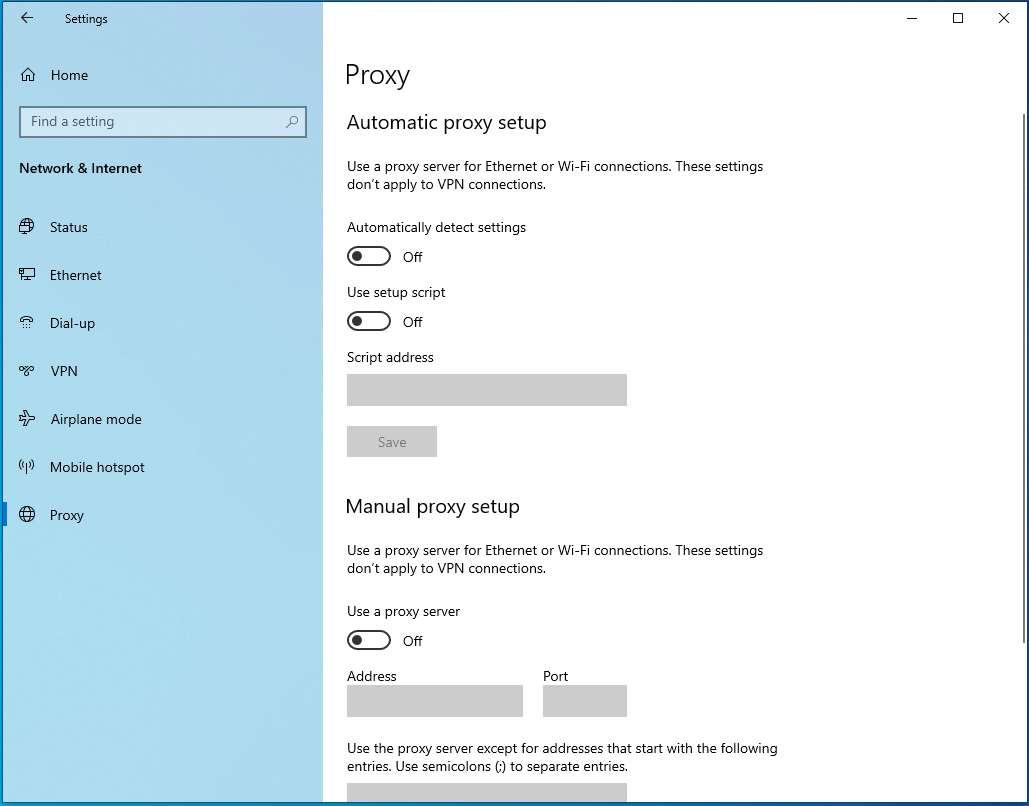Screen dimensions: 1029x806
Task: Click the Airplane mode plane icon
Action: coord(27,419)
